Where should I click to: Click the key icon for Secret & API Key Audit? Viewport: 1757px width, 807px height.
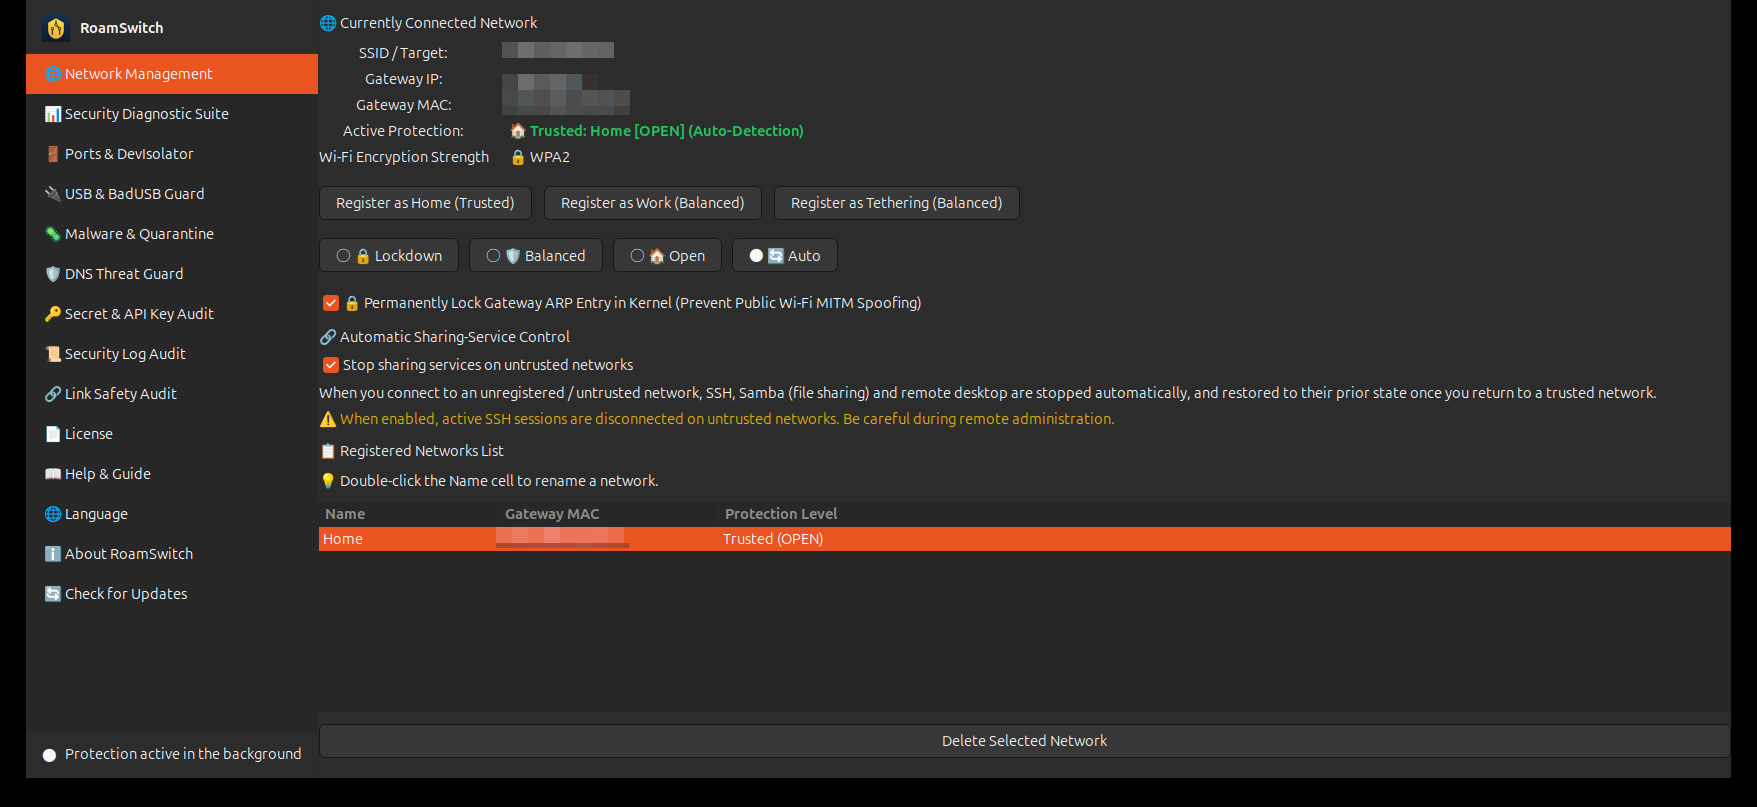pyautogui.click(x=53, y=314)
